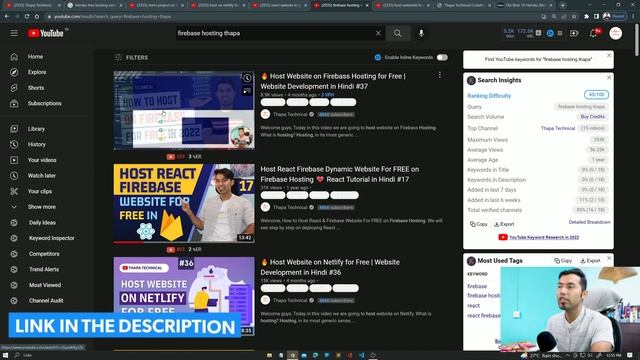Image resolution: width=640 pixels, height=360 pixels.
Task: Open File Explorer from the taskbar
Action: [269, 355]
